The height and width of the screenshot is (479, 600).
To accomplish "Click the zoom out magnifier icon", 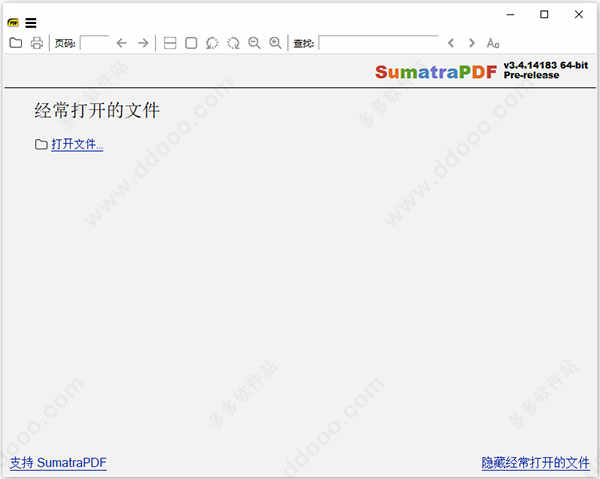I will 254,43.
